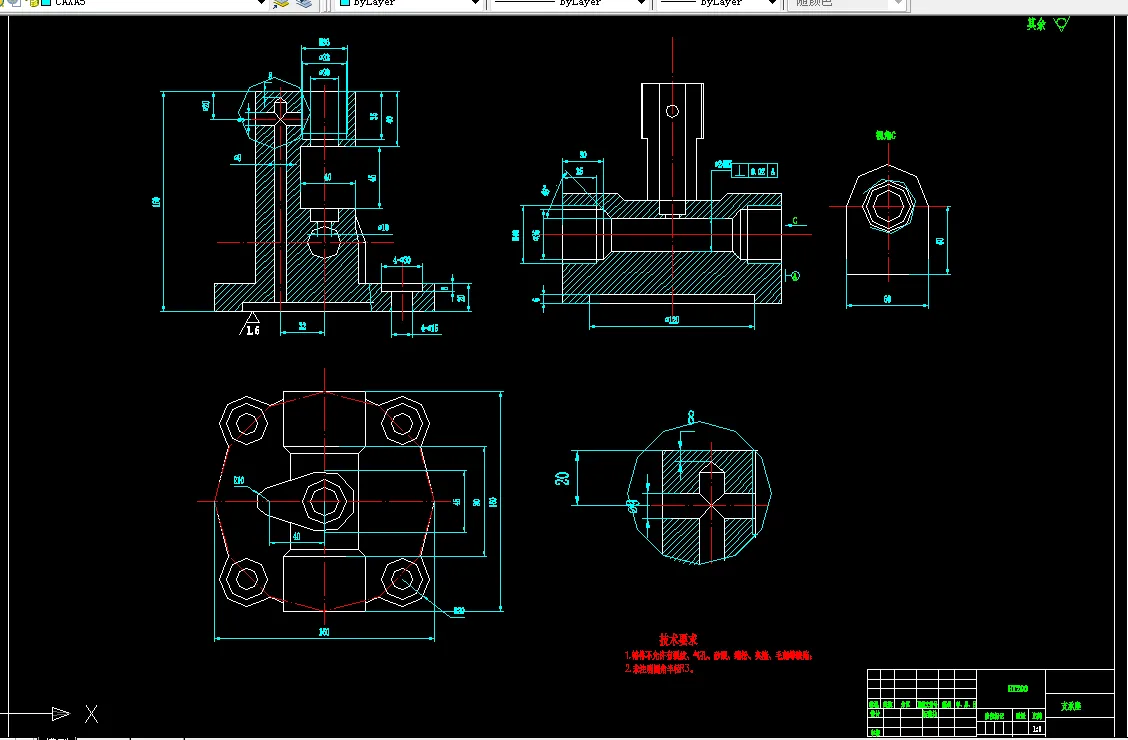Open the greyed plot style dropdown
This screenshot has height=740, width=1128.
(x=897, y=3)
